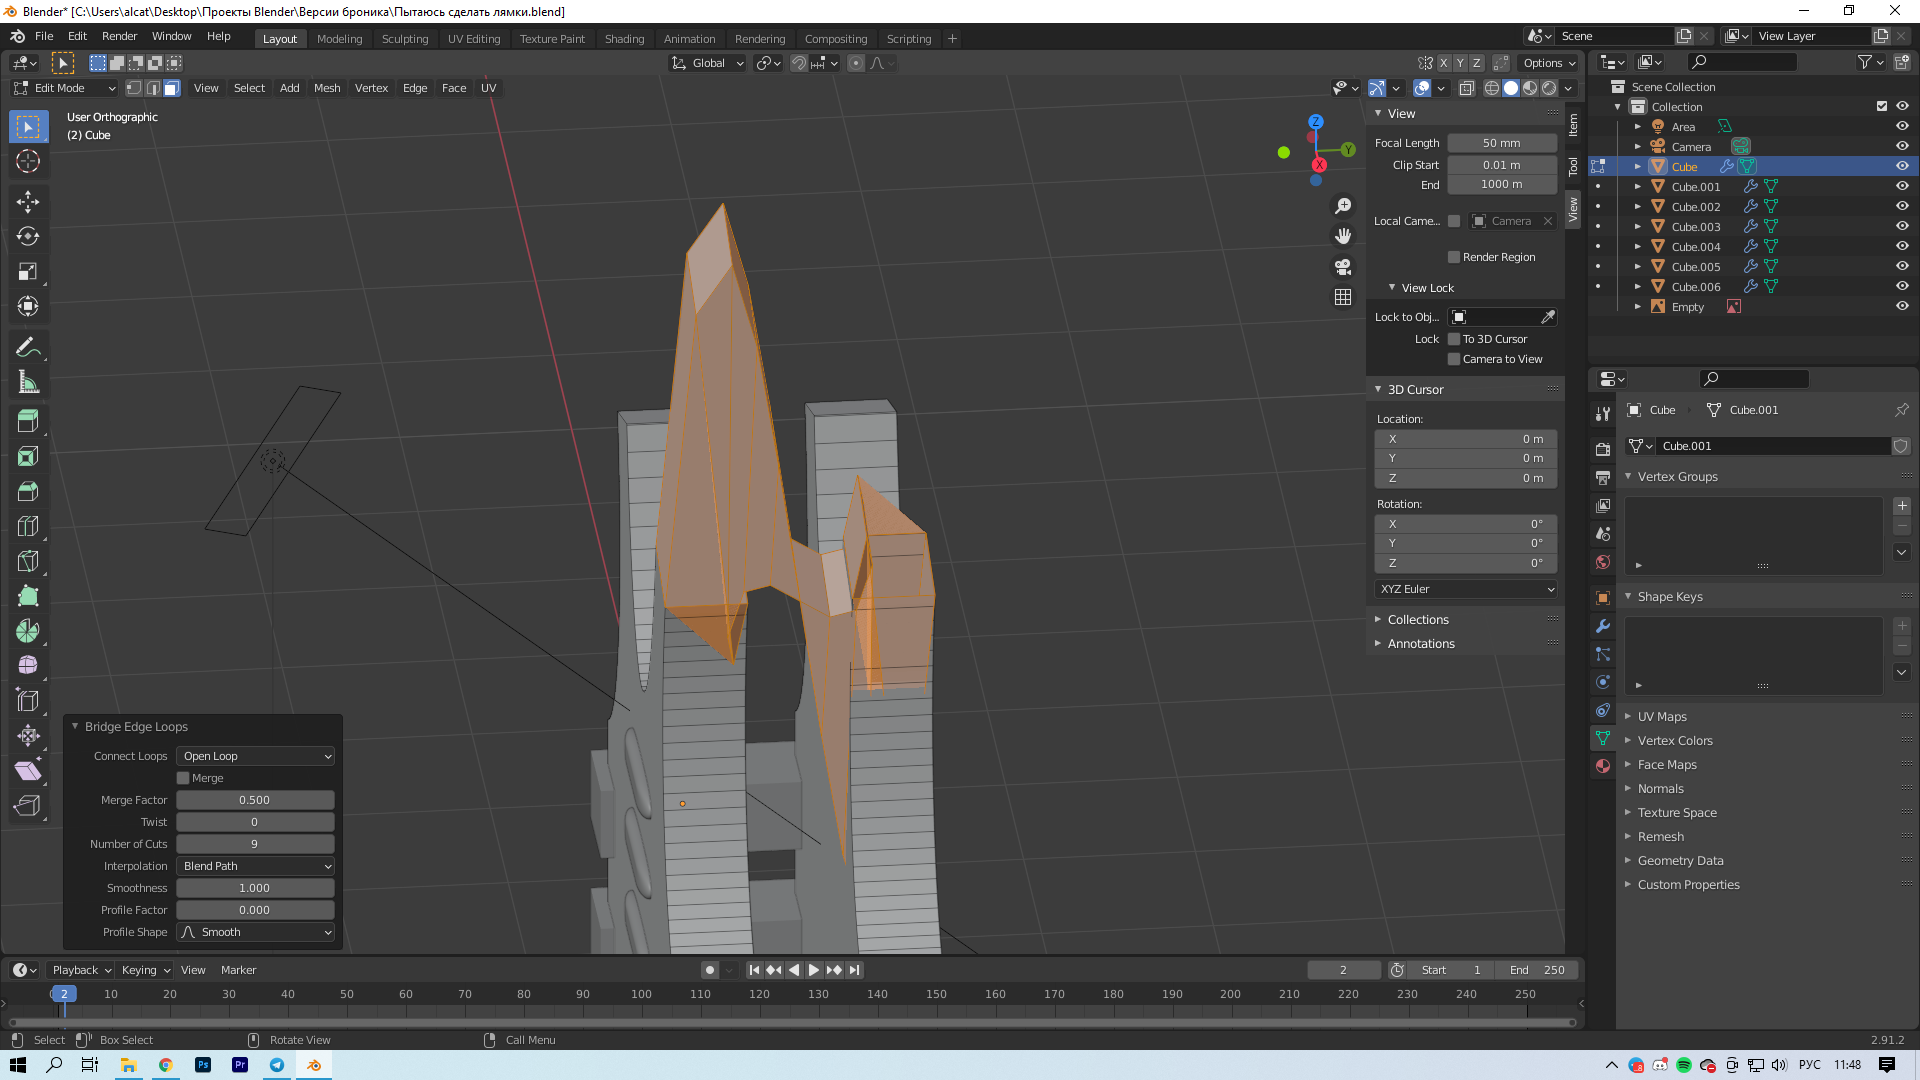Activate the Extrude Region tool
This screenshot has height=1080, width=1920.
pos(28,421)
